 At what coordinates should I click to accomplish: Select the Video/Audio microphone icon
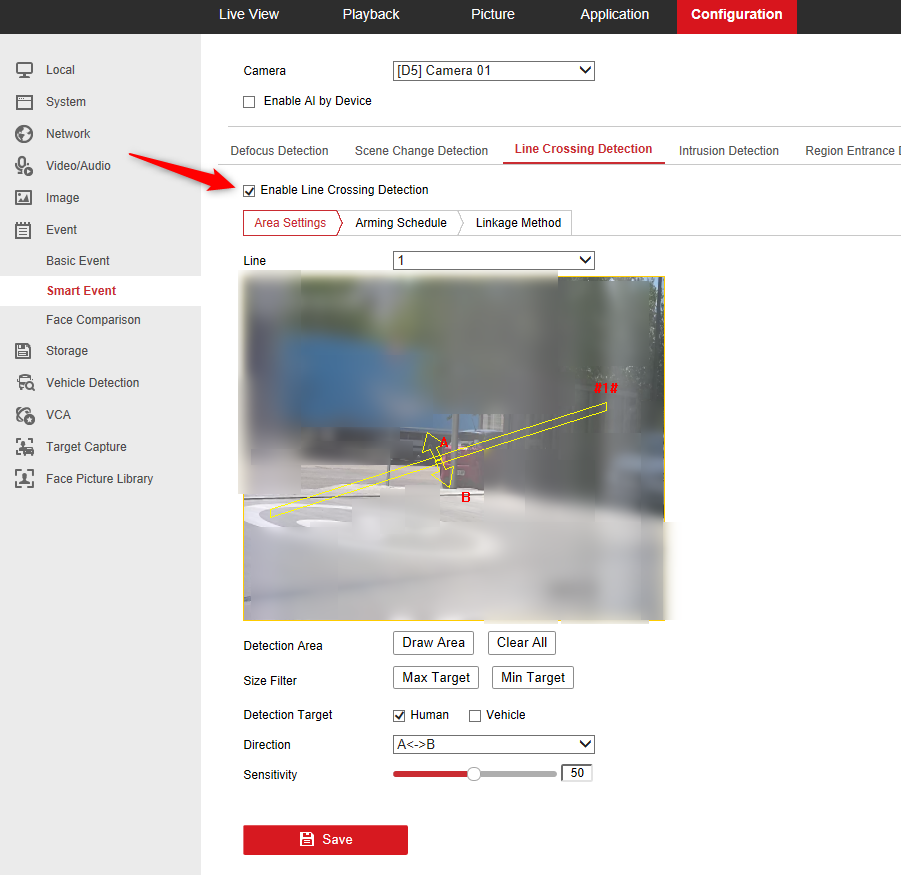pos(24,166)
